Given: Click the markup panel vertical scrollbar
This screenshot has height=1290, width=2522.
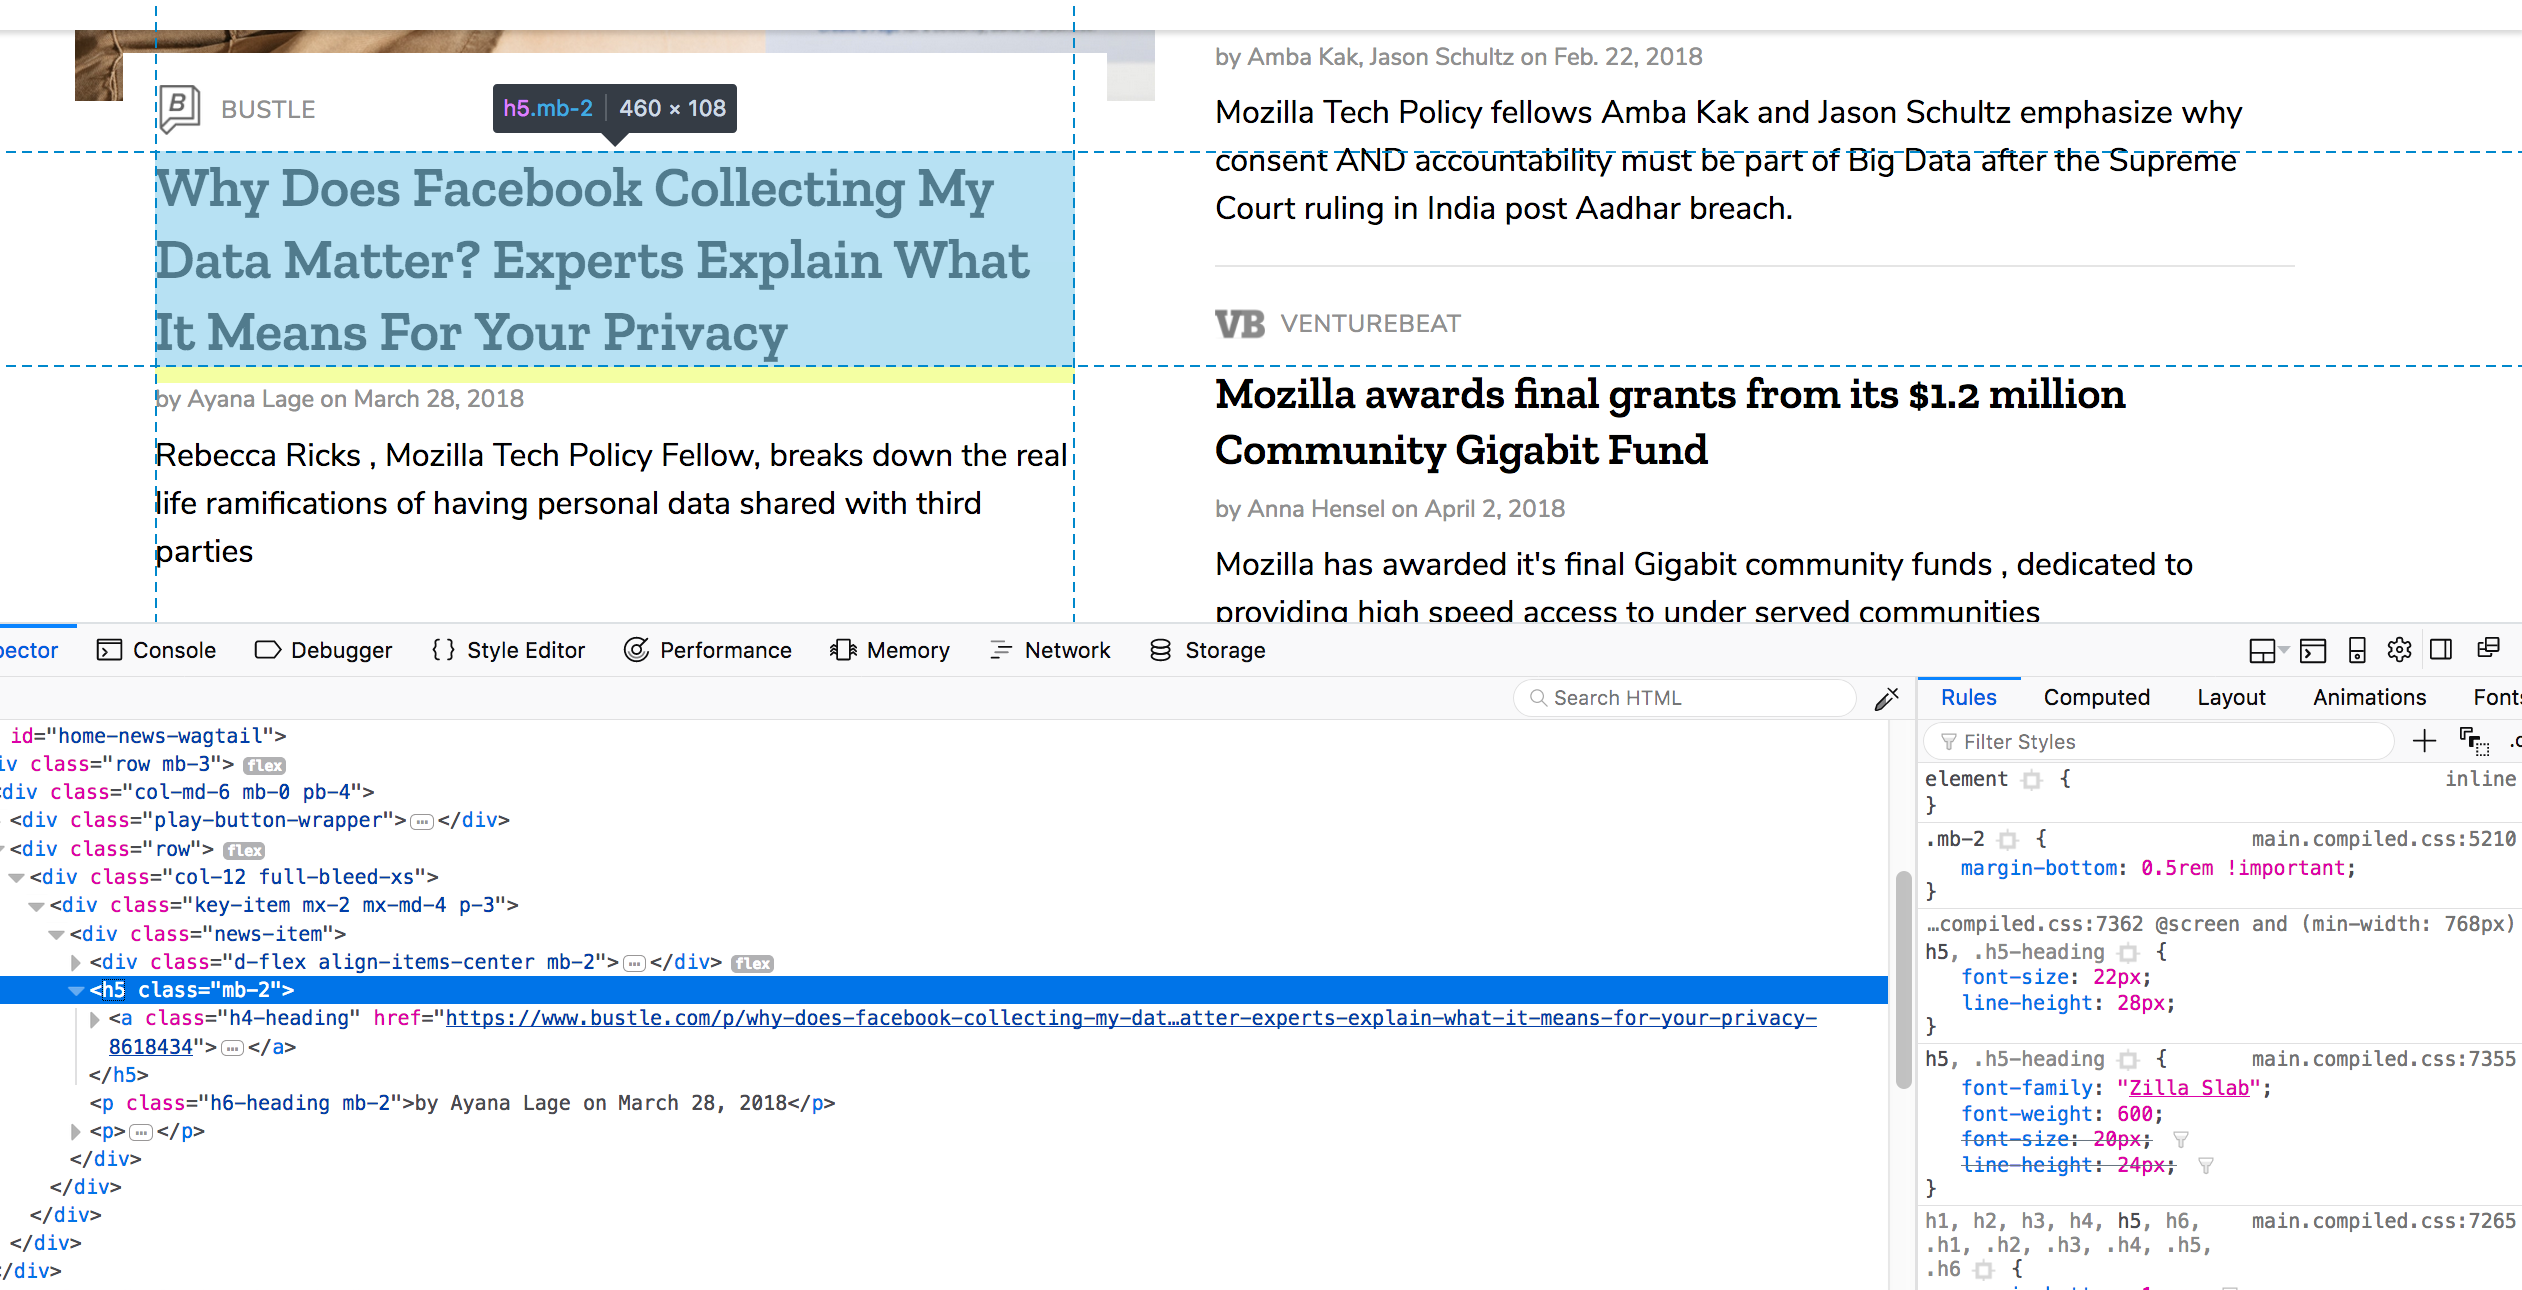Looking at the screenshot, I should (1903, 980).
